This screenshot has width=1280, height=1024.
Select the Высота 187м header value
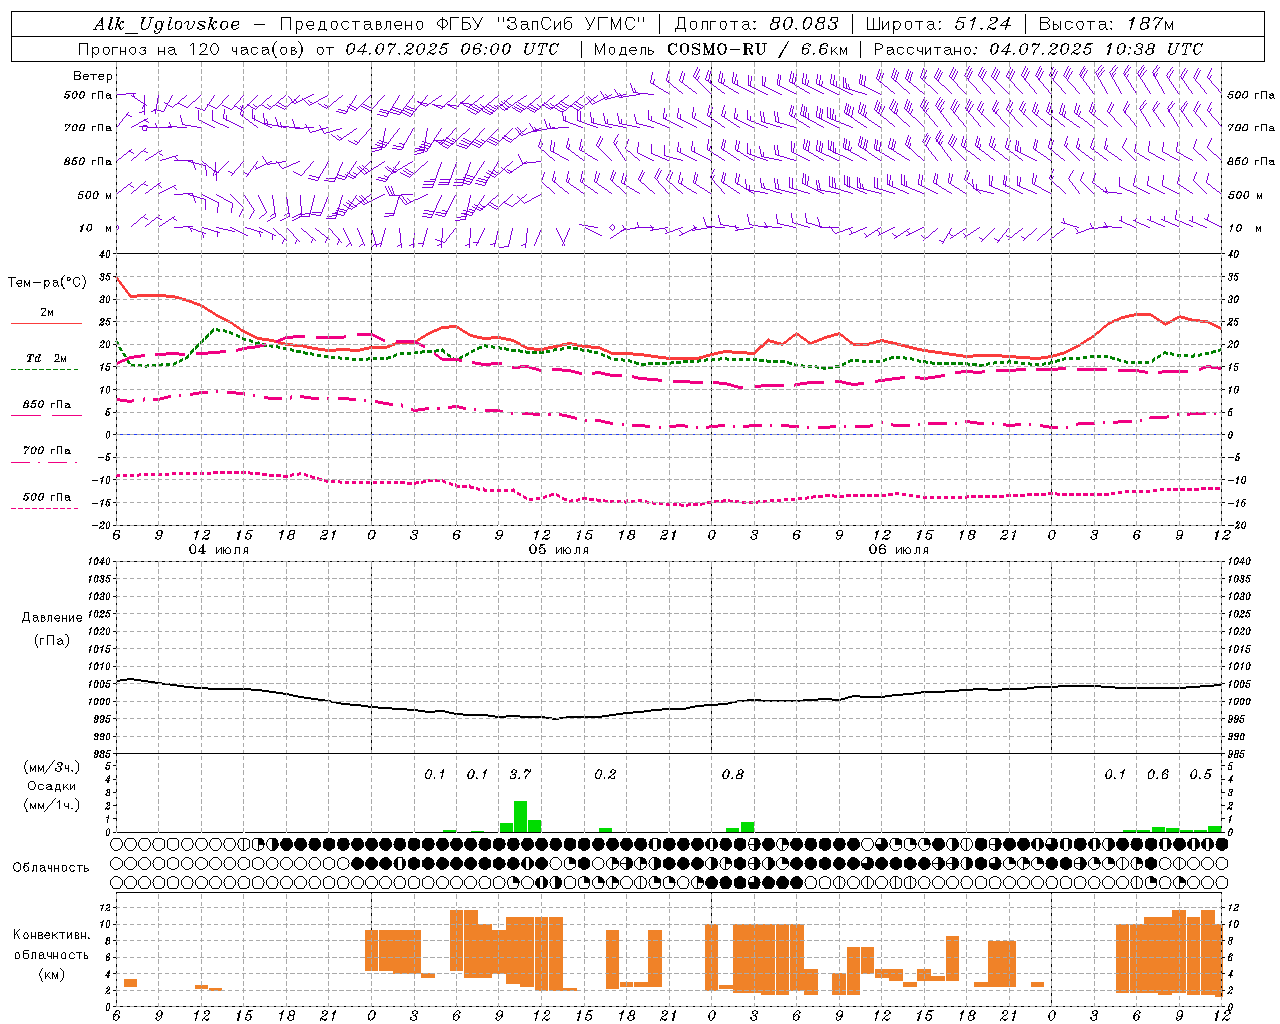1106,24
